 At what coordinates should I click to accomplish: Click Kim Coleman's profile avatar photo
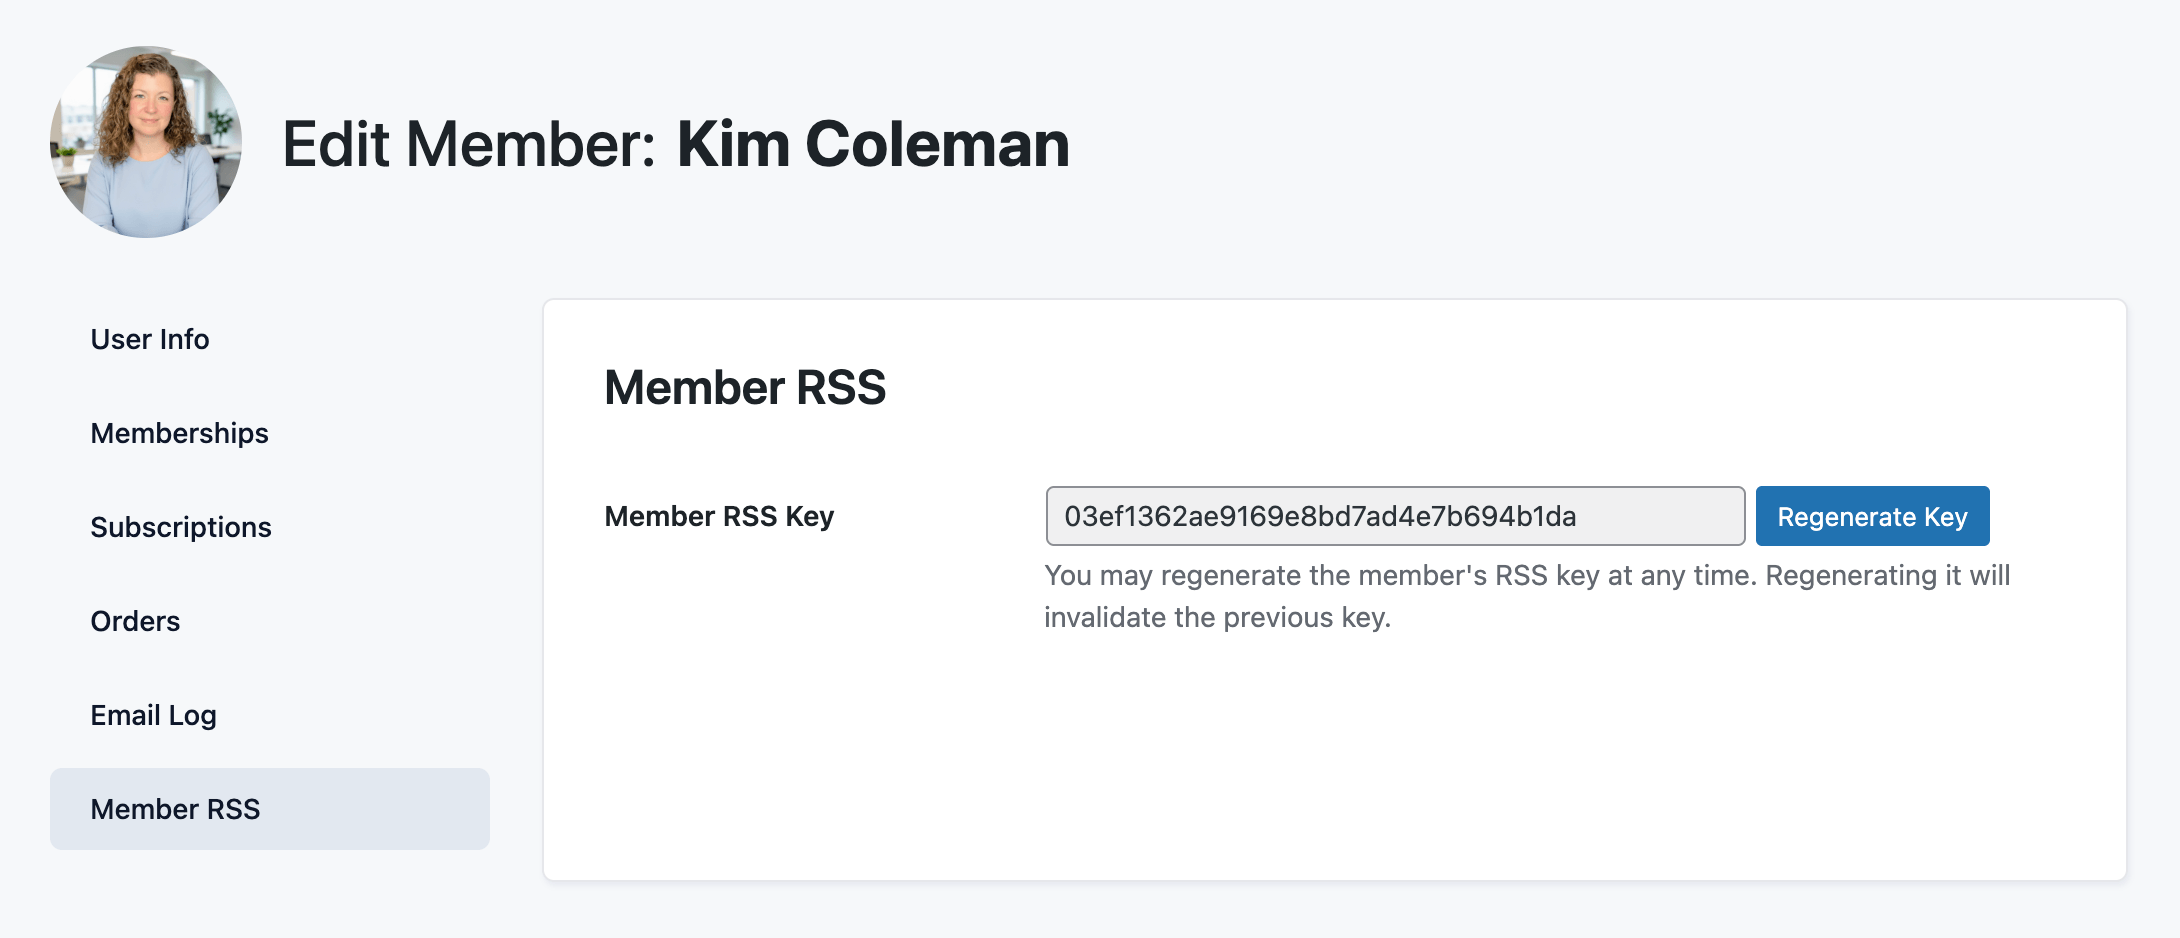[146, 142]
